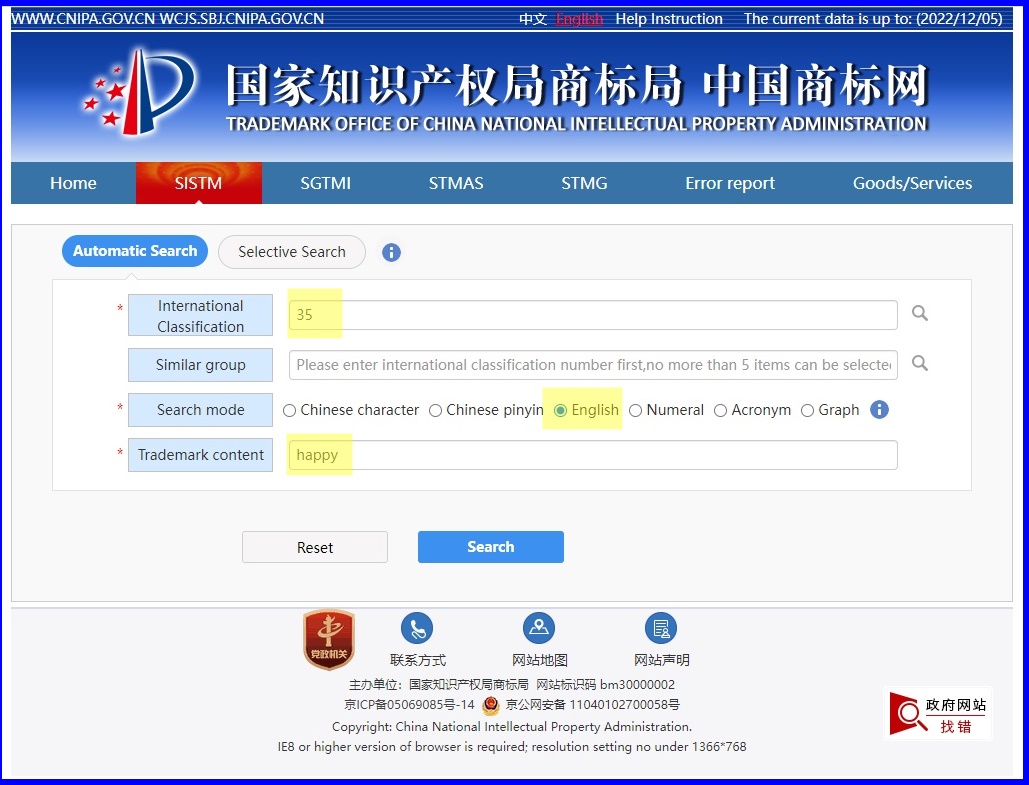Focus the International Classification input field

[x=593, y=315]
